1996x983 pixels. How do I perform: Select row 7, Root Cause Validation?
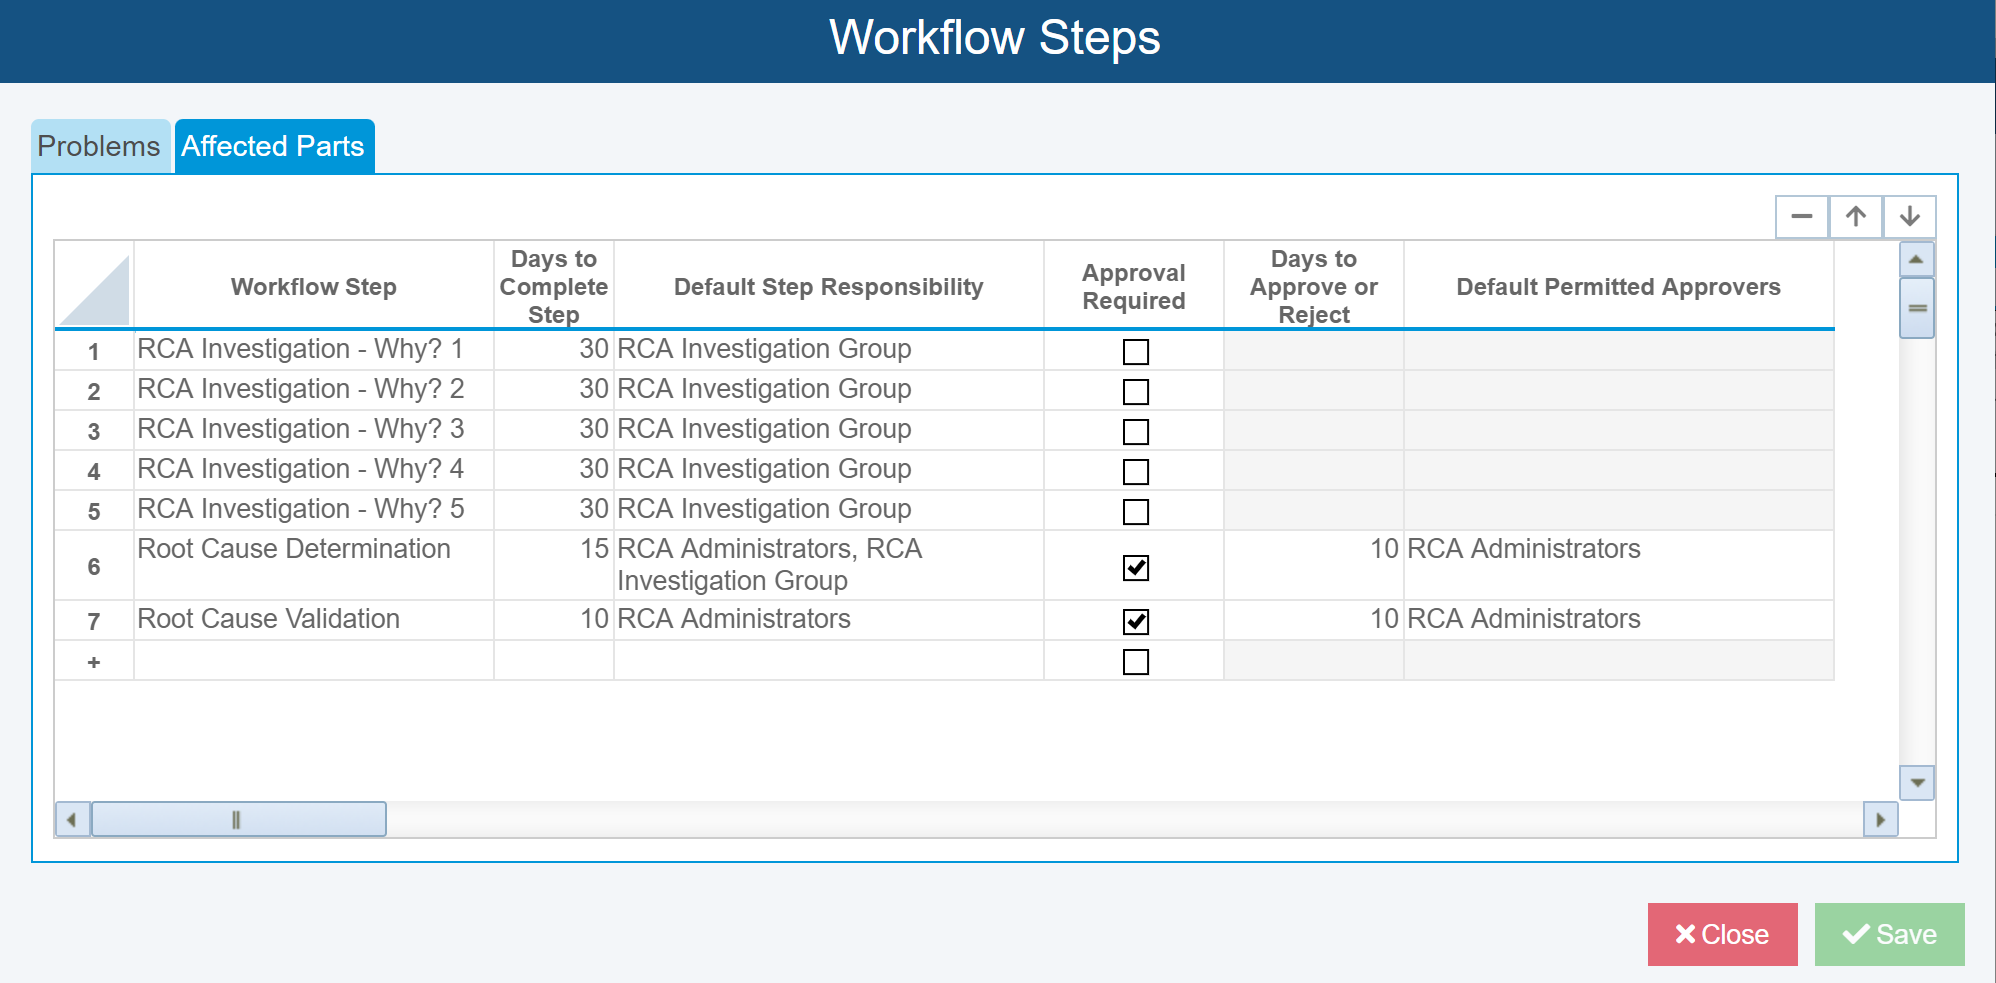click(x=94, y=620)
